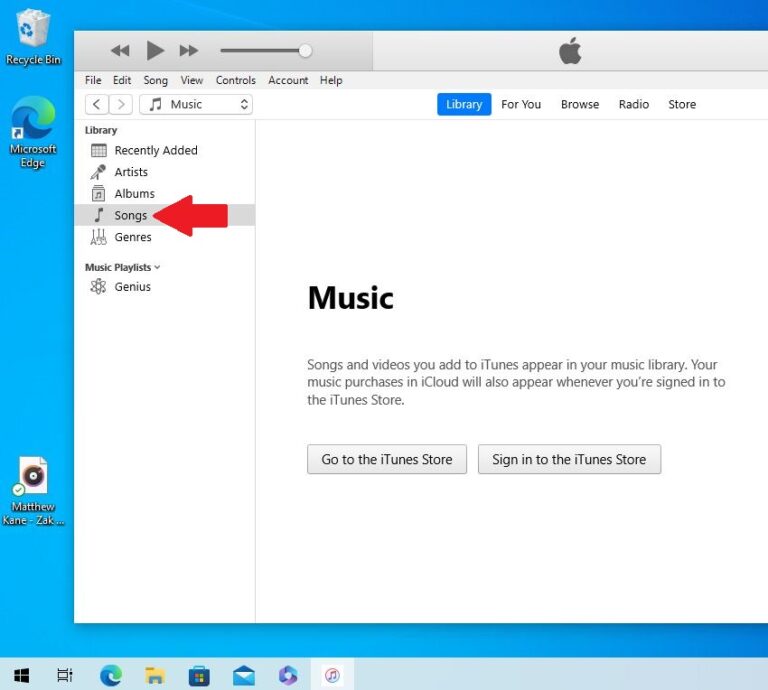Select Albums in the sidebar

pos(165,193)
